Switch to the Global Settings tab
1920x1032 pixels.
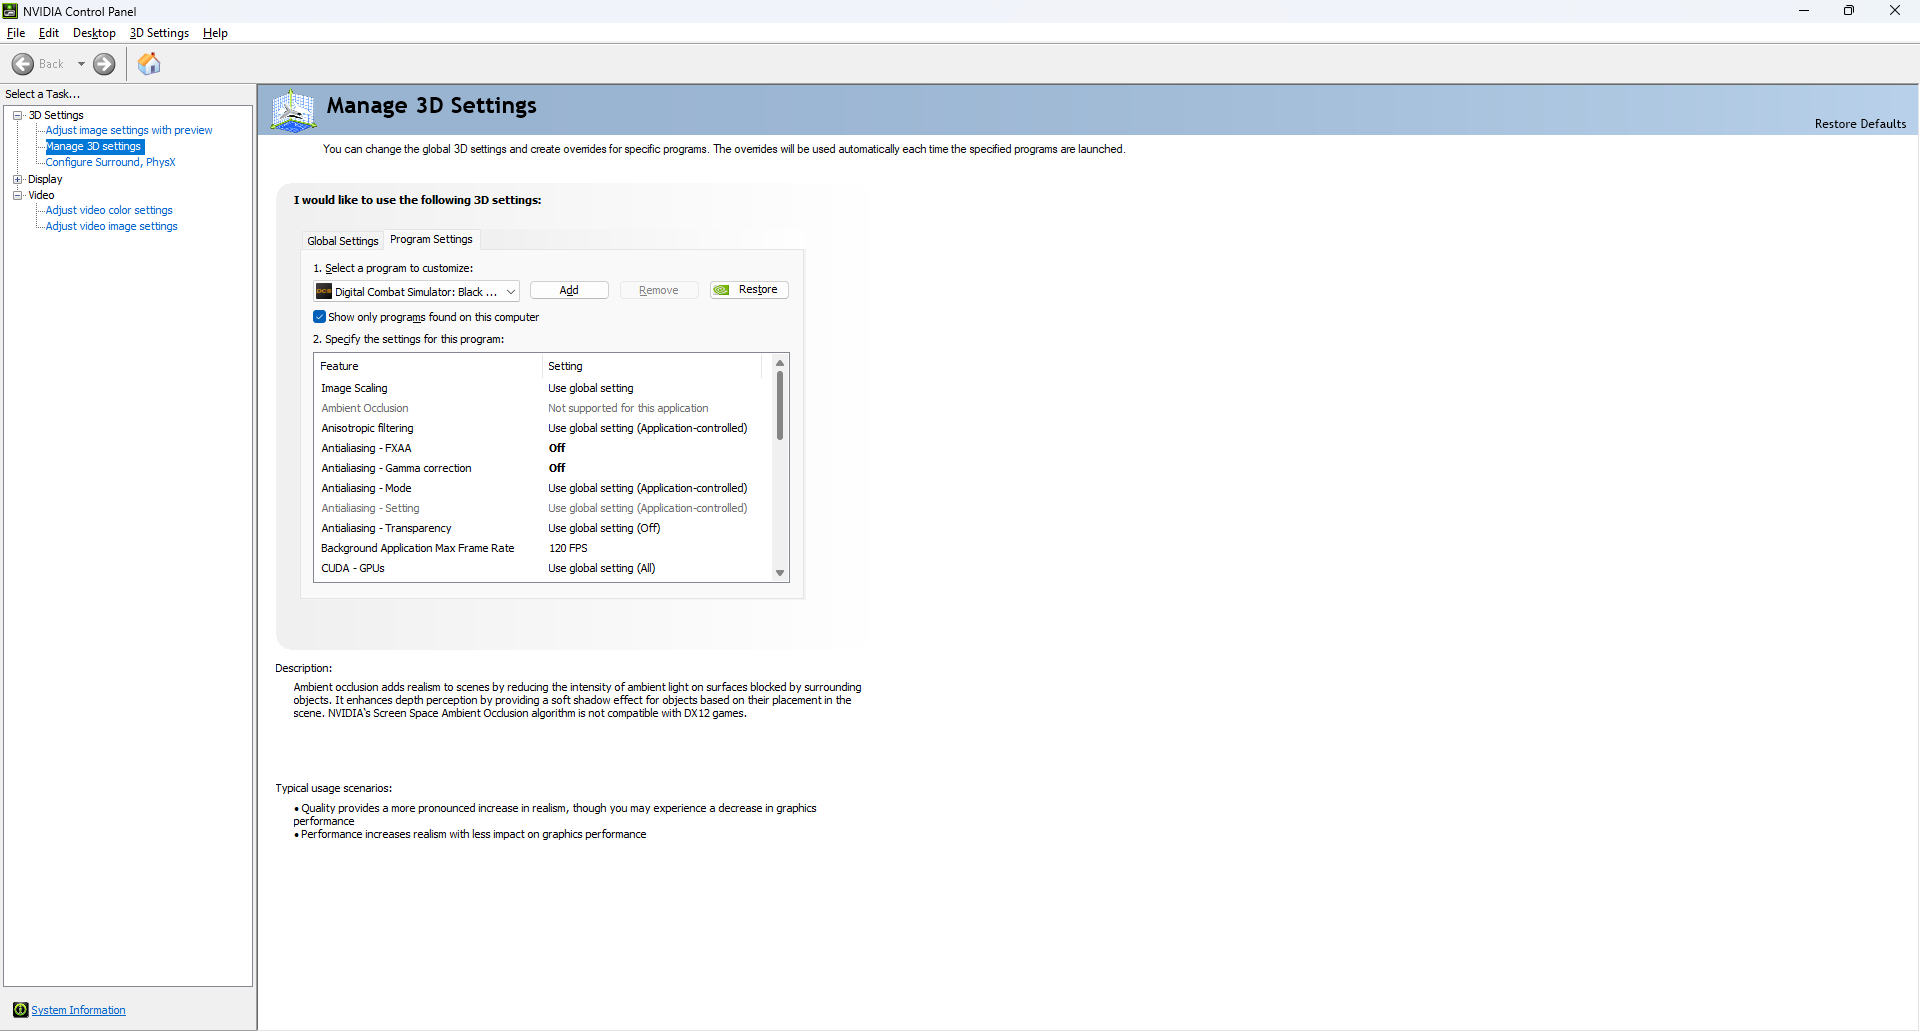343,241
